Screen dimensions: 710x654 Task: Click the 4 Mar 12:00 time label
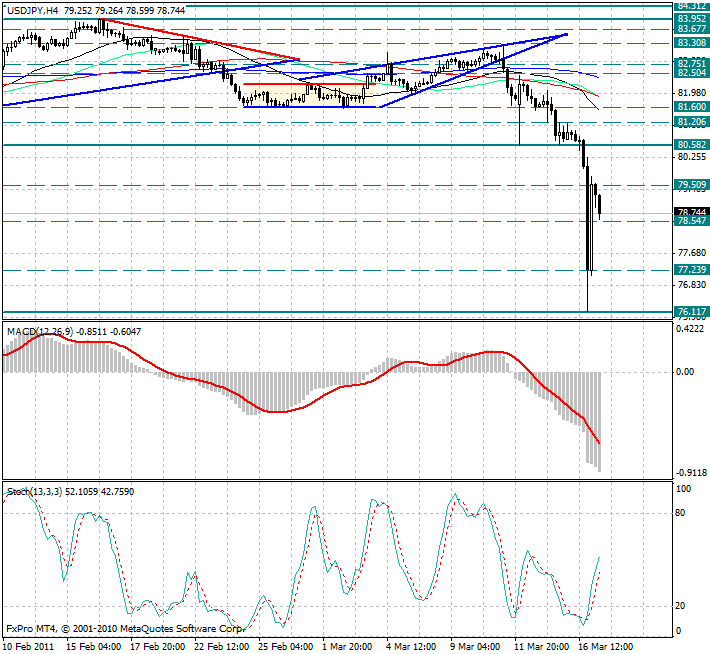412,647
